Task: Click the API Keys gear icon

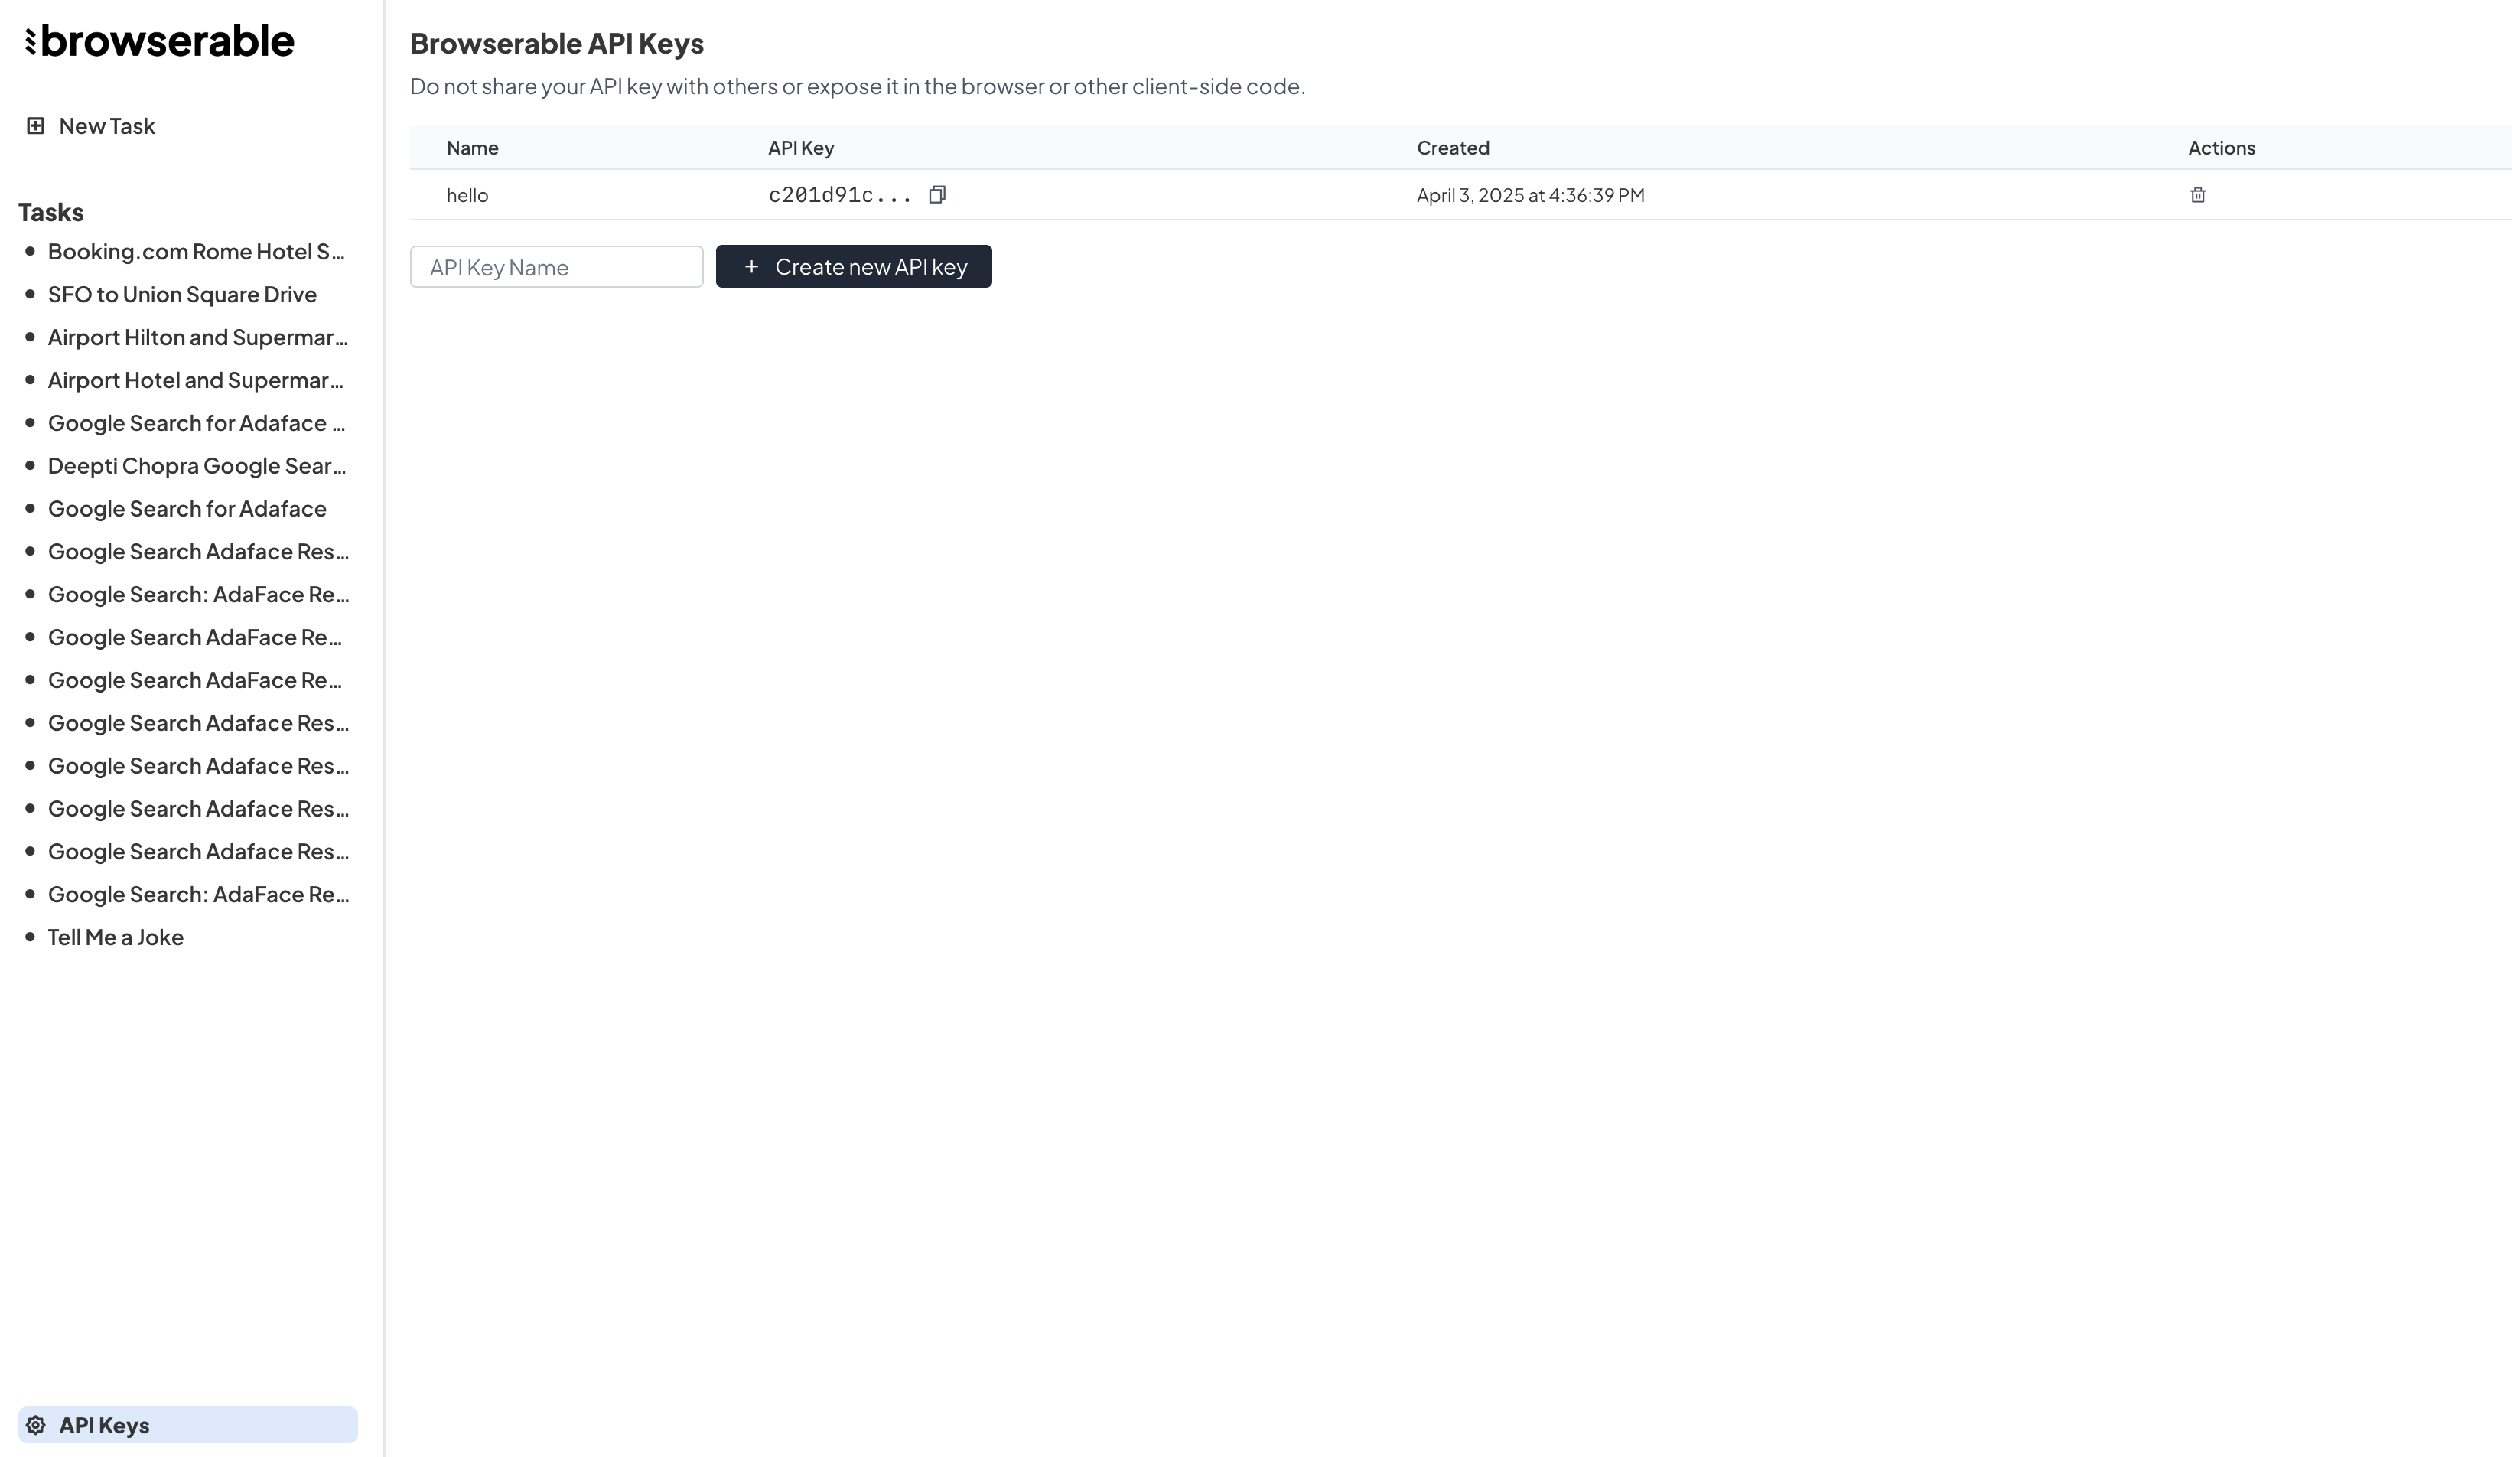Action: pyautogui.click(x=36, y=1425)
